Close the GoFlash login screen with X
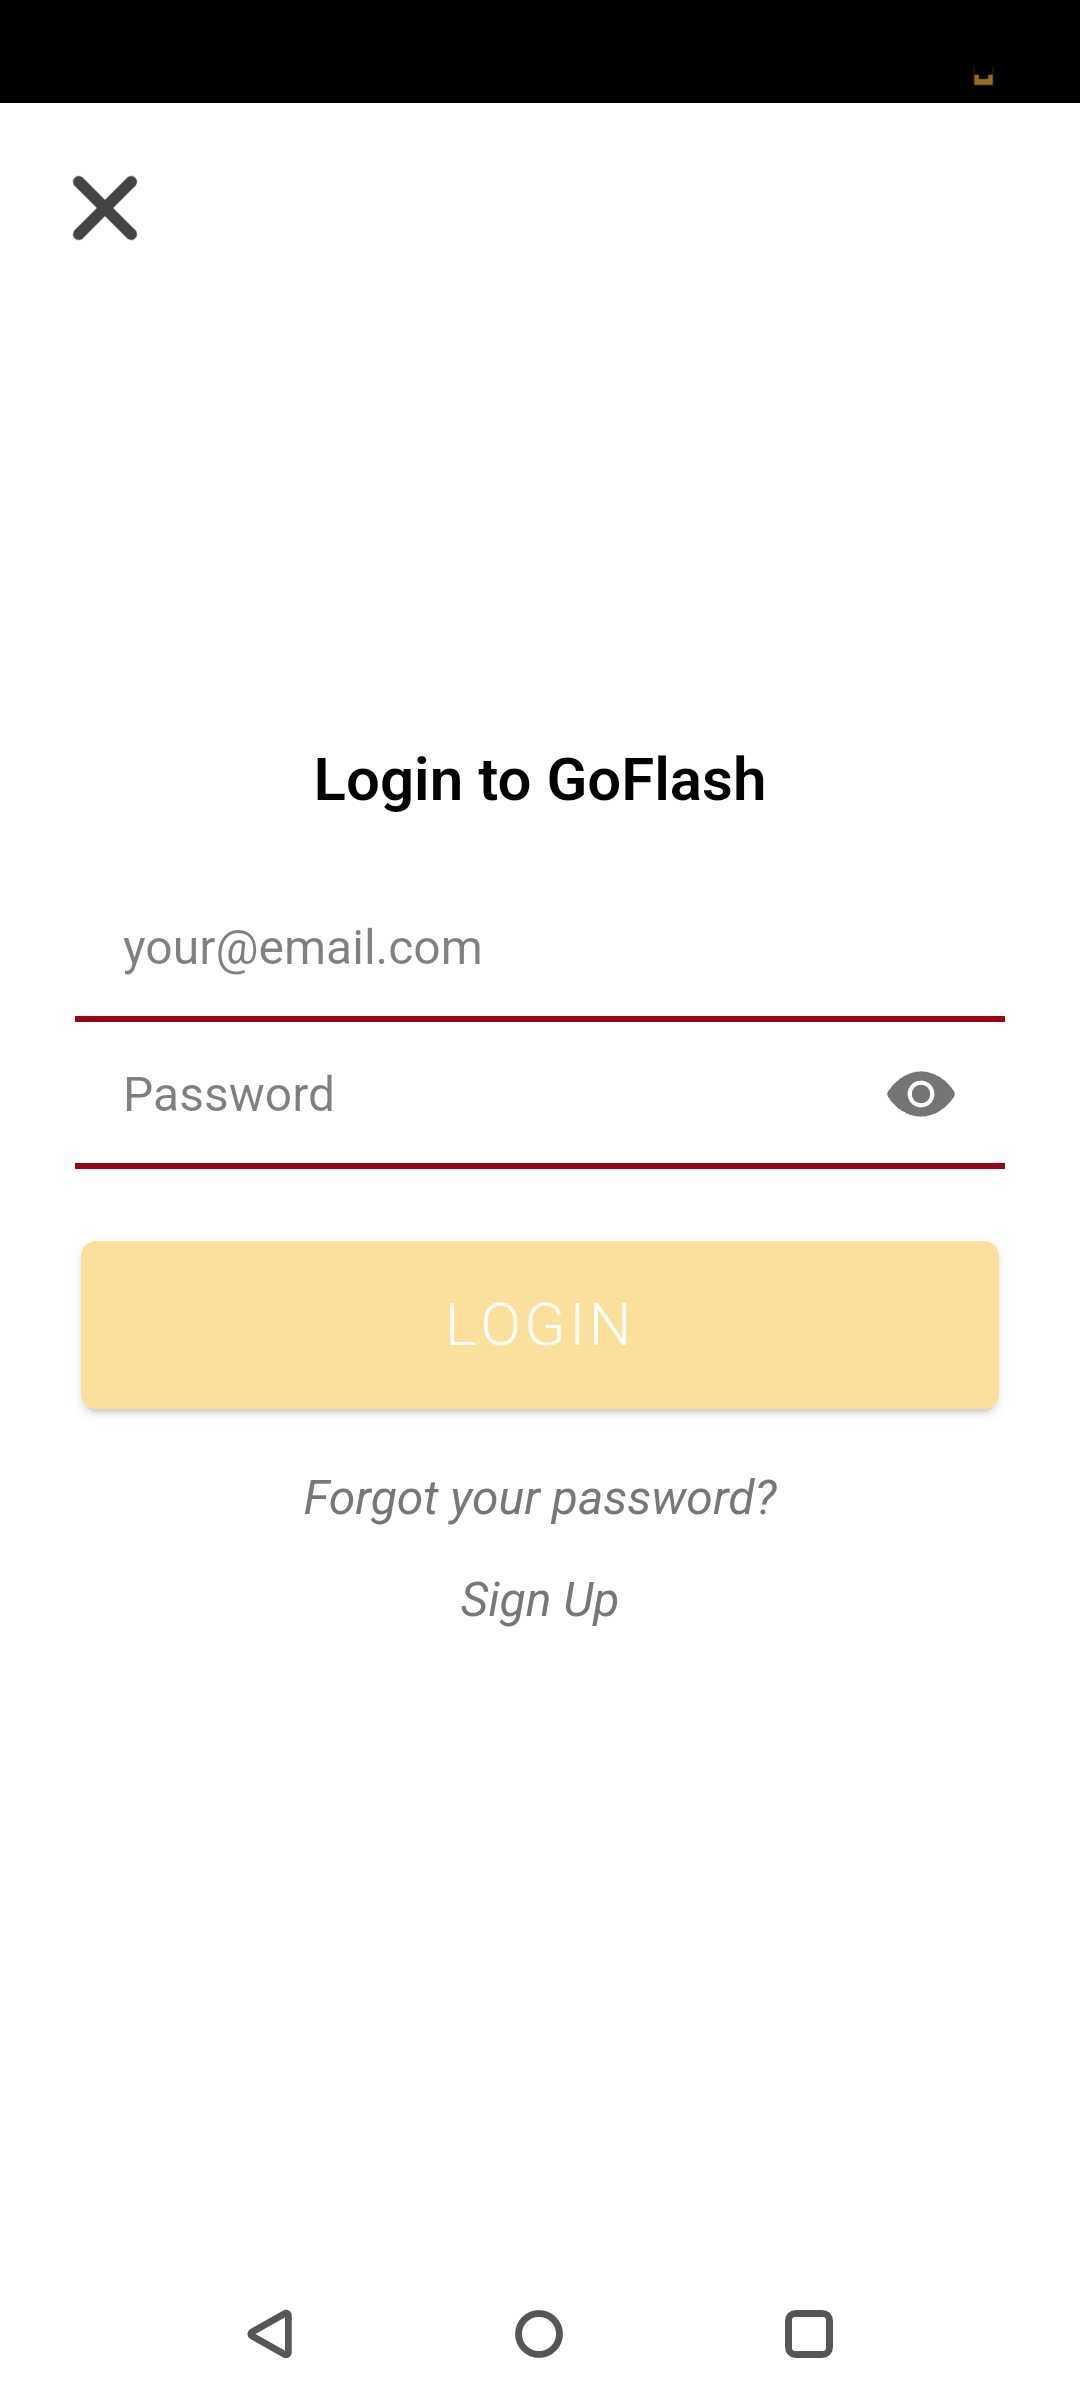Viewport: 1080px width, 2400px height. tap(105, 208)
